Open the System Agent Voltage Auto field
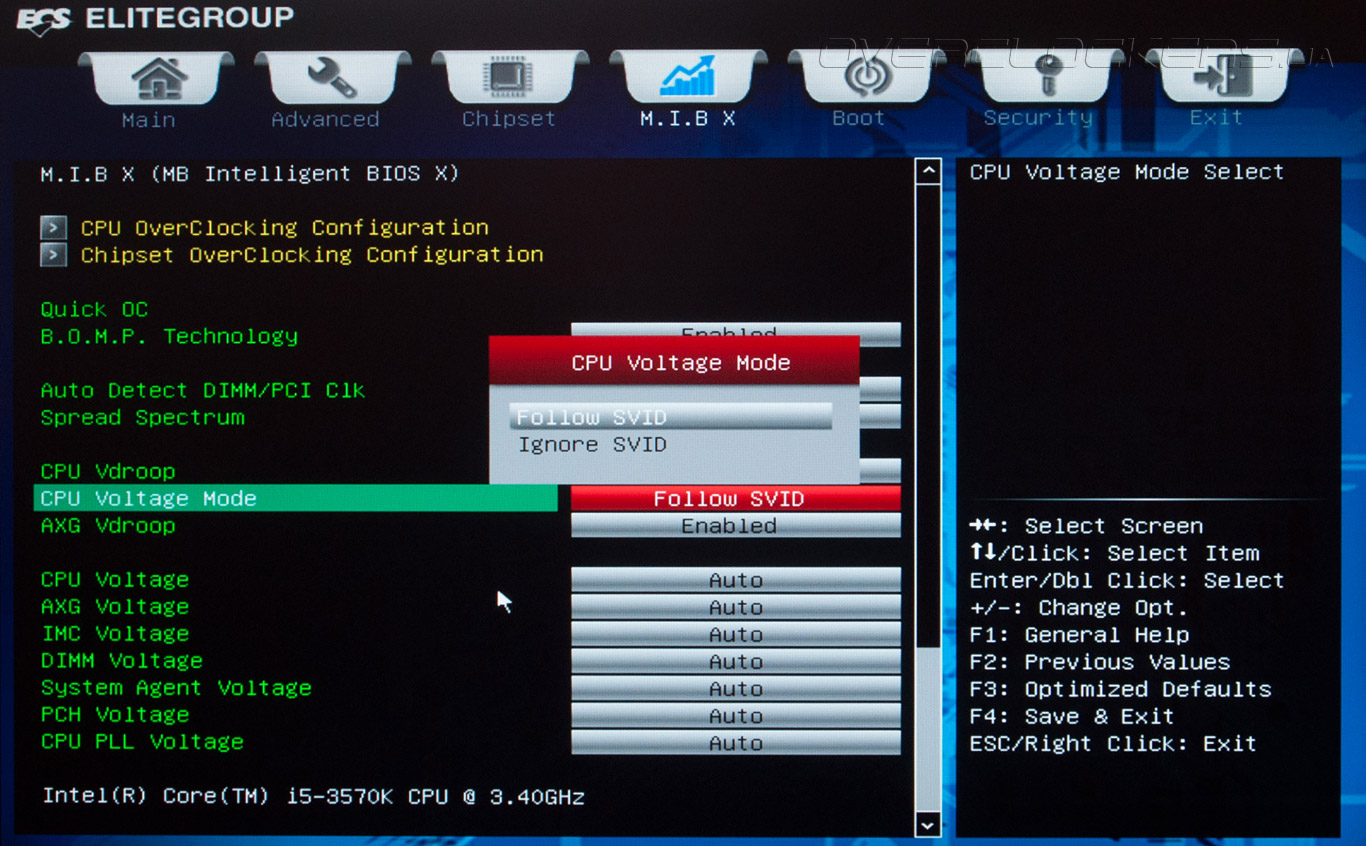Image resolution: width=1366 pixels, height=846 pixels. [735, 688]
